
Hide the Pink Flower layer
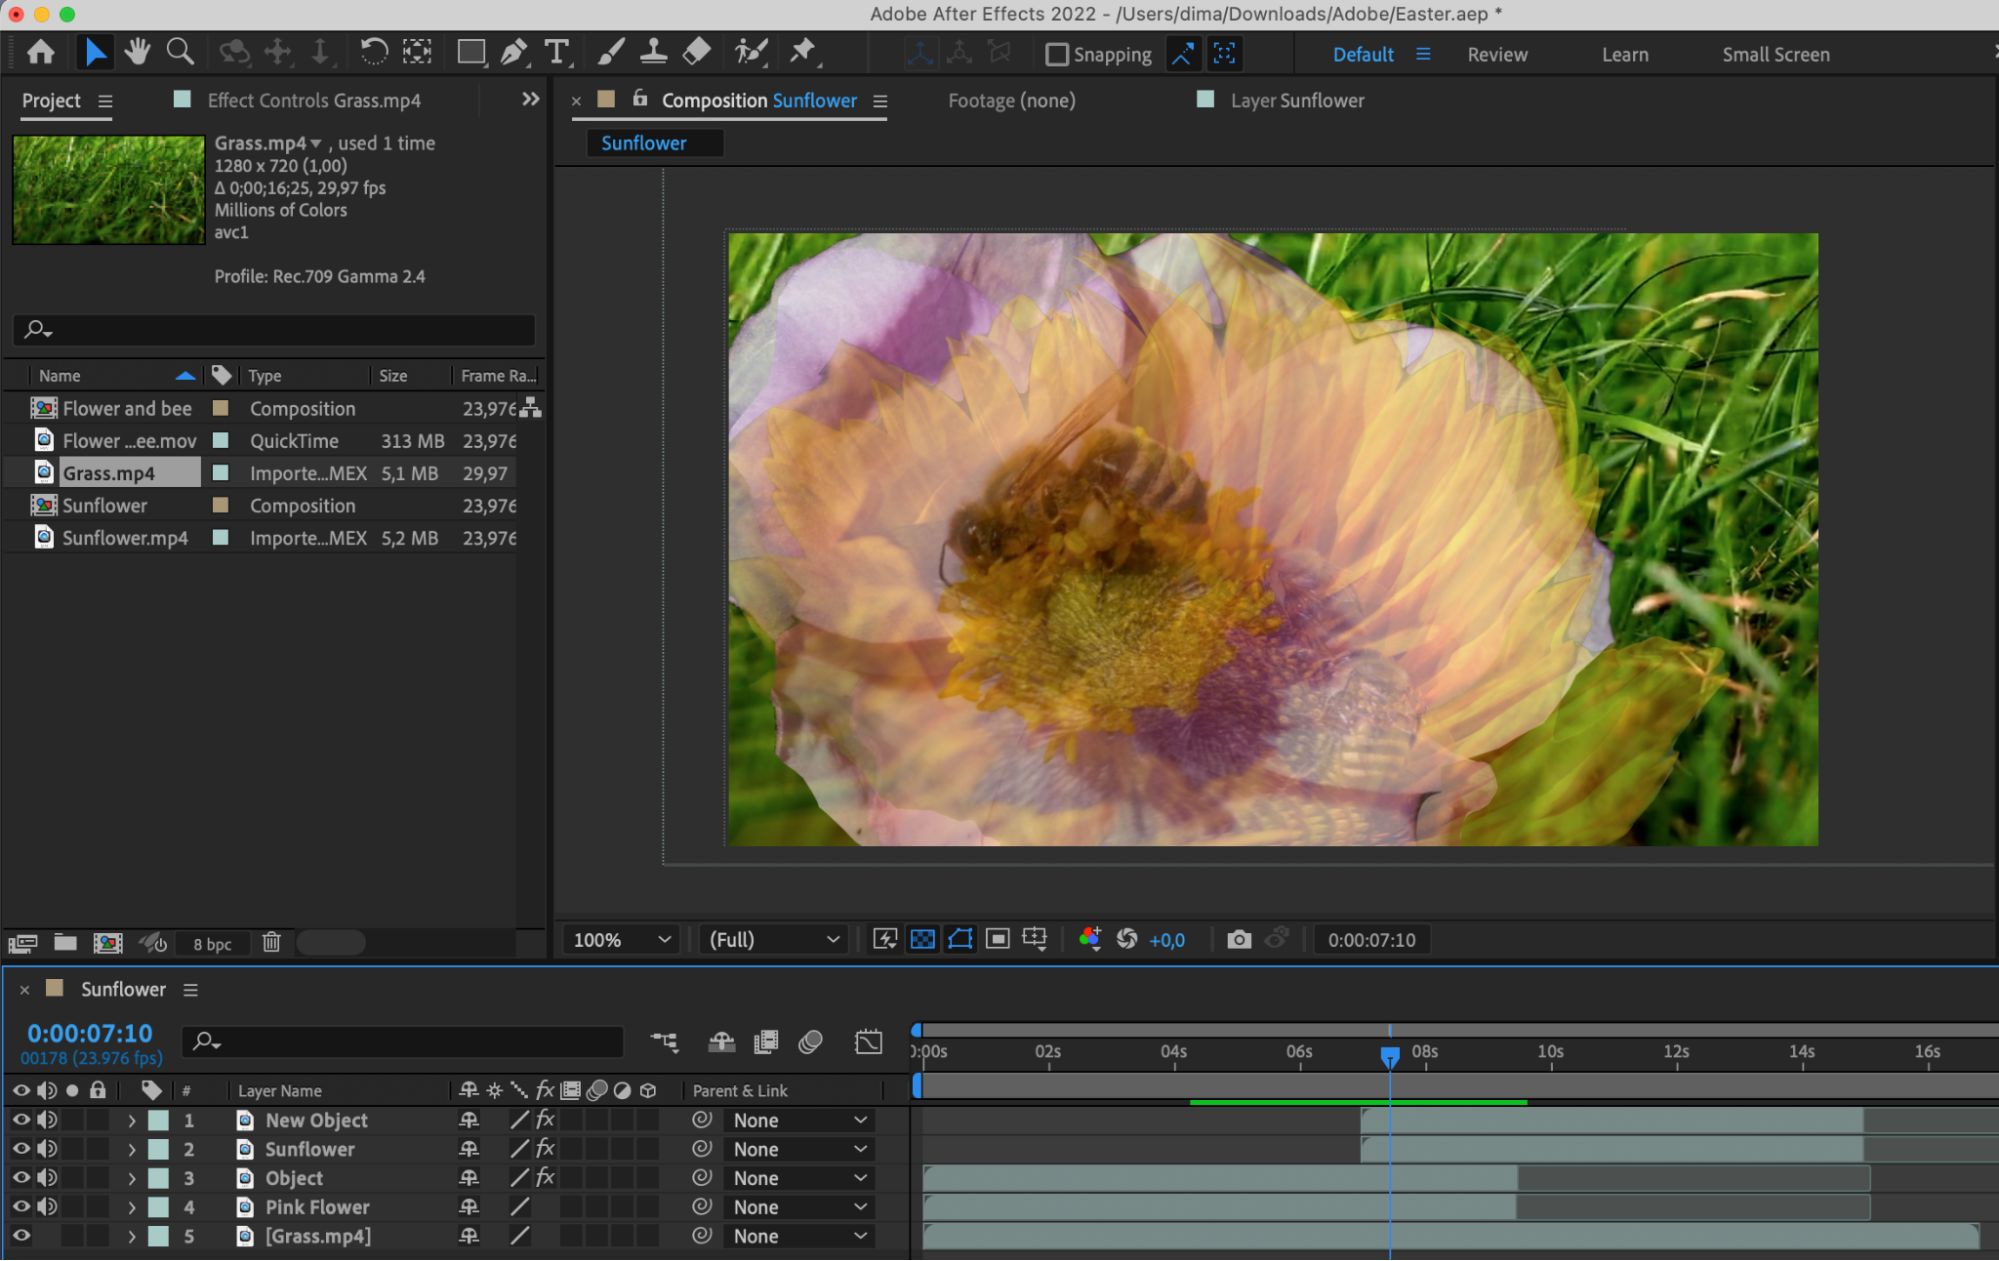click(21, 1207)
